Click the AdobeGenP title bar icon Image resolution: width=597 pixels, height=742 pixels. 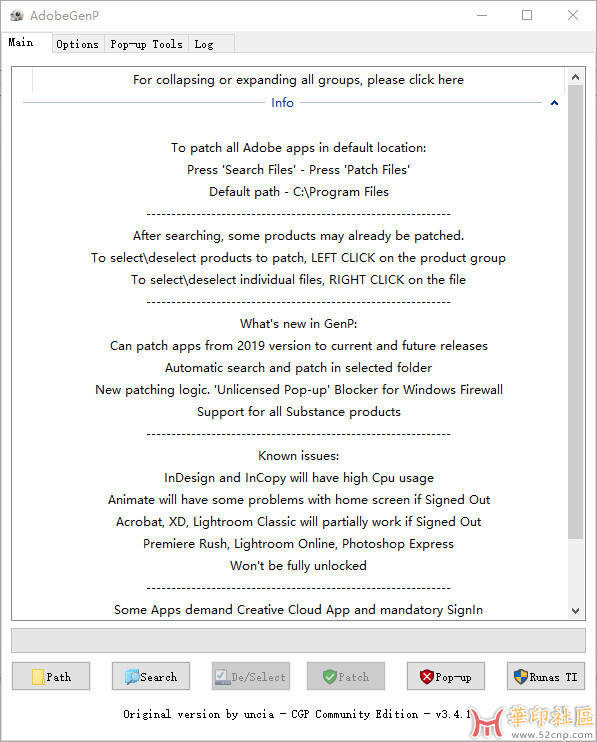(17, 16)
